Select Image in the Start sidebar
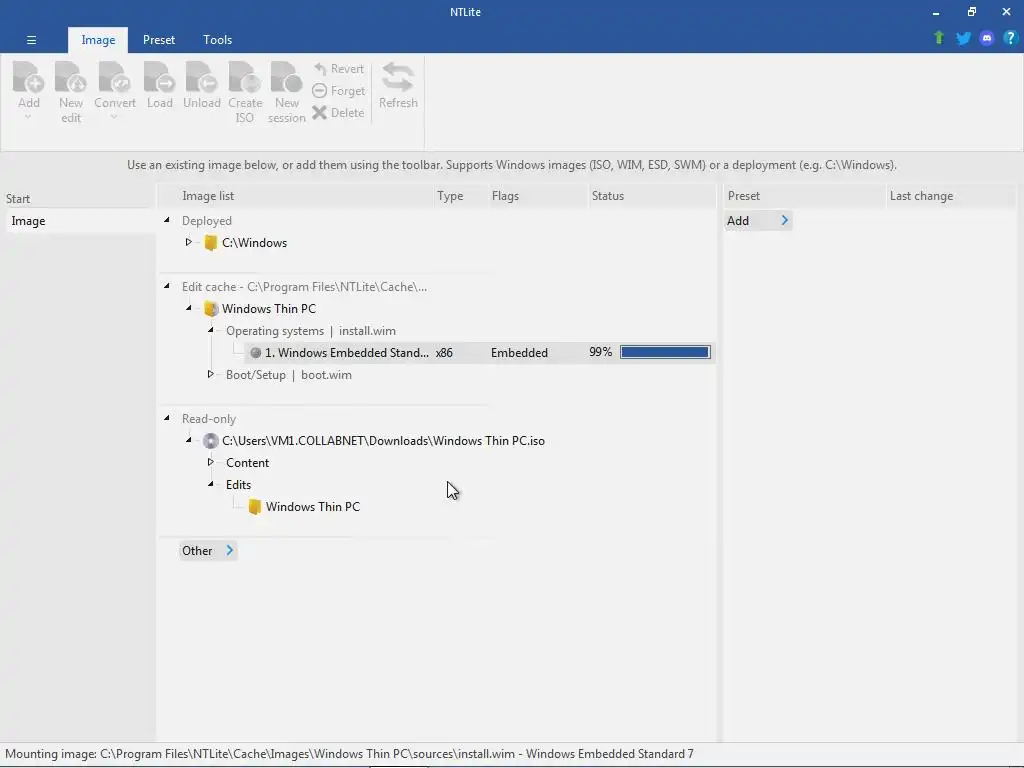This screenshot has height=768, width=1024. point(78,221)
